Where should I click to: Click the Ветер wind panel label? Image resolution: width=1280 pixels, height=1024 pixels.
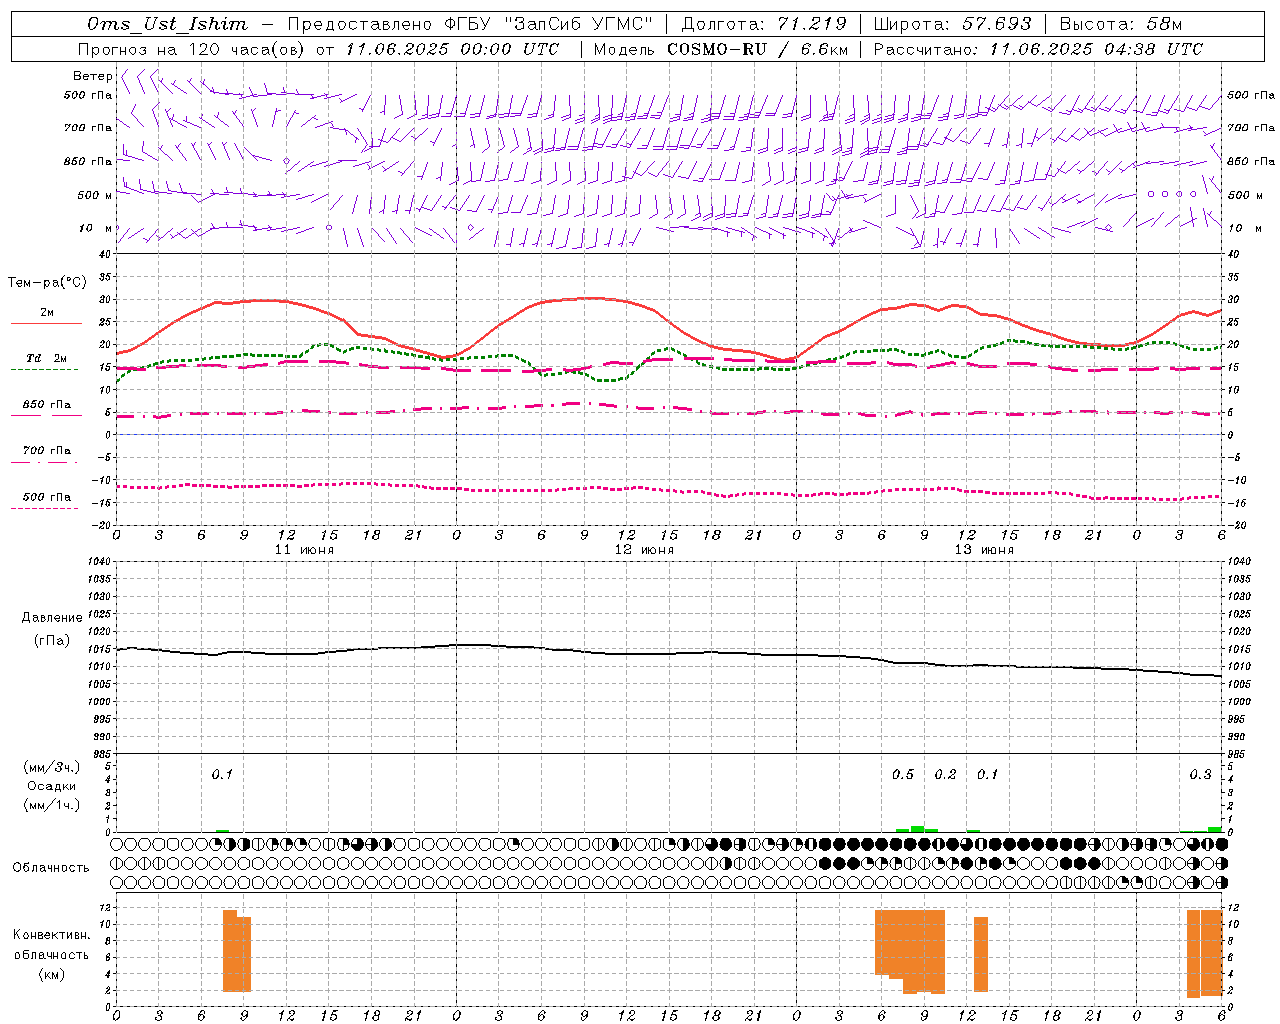(92, 76)
